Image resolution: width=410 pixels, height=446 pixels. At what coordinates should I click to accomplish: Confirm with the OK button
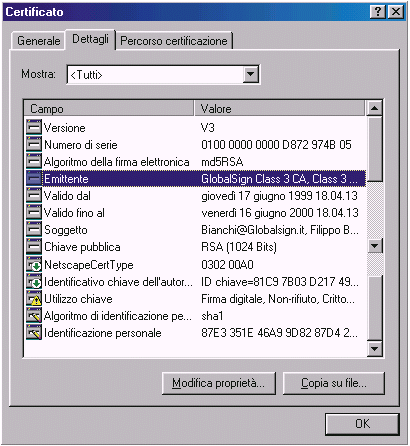362,424
